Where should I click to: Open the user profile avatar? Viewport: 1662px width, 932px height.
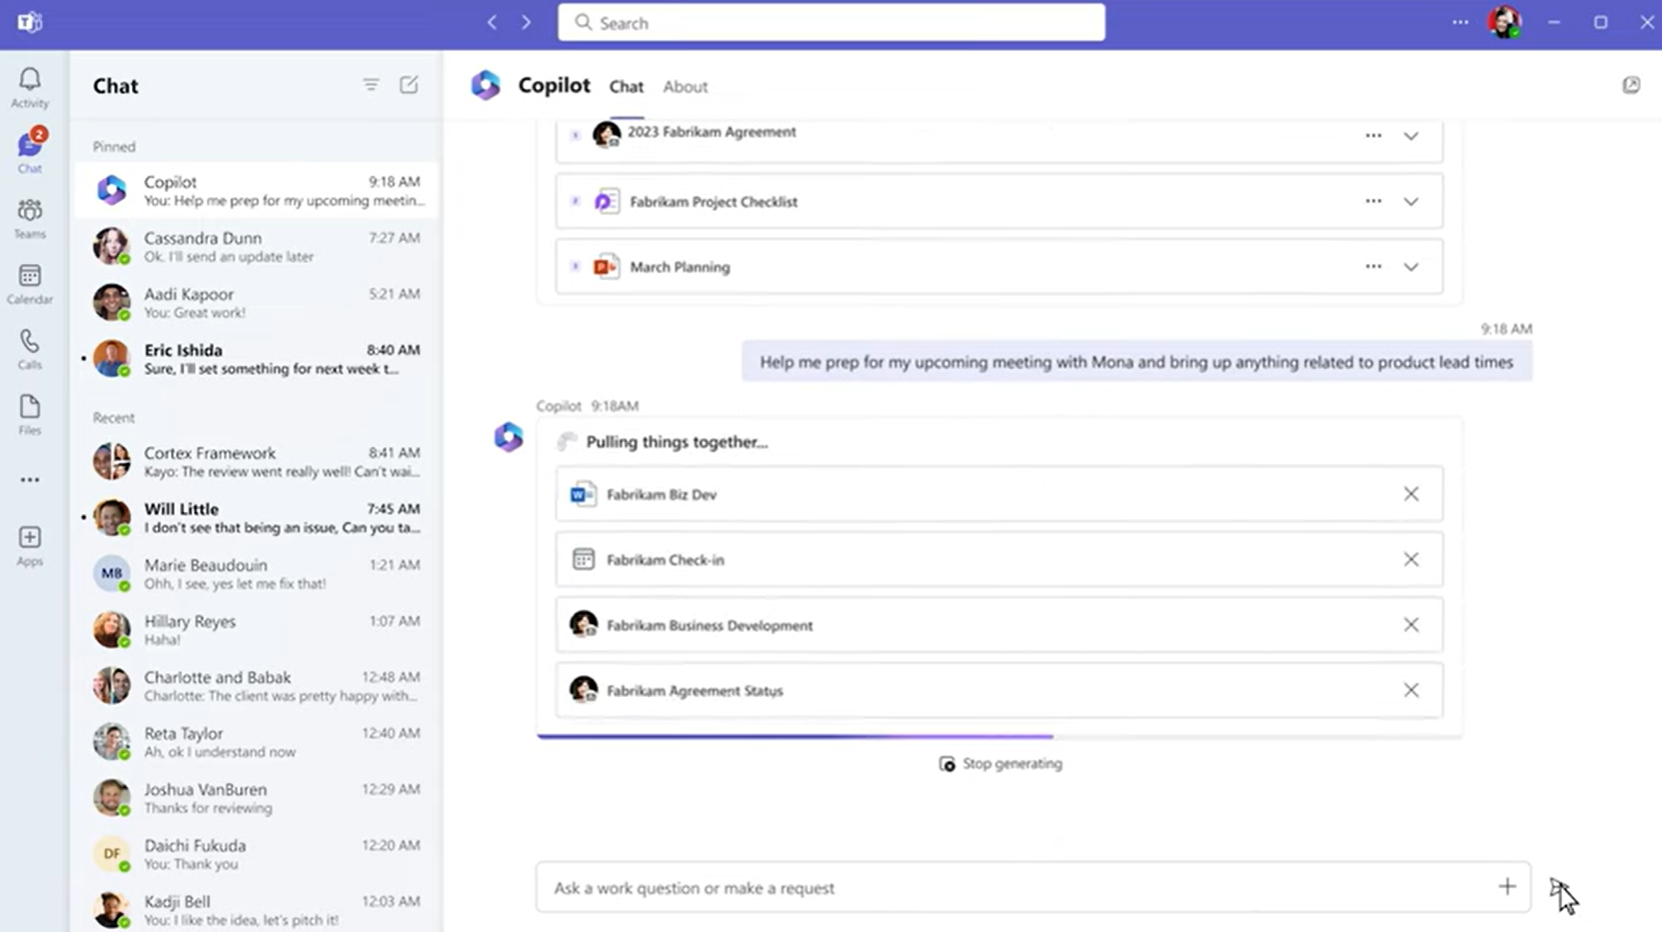(1504, 22)
